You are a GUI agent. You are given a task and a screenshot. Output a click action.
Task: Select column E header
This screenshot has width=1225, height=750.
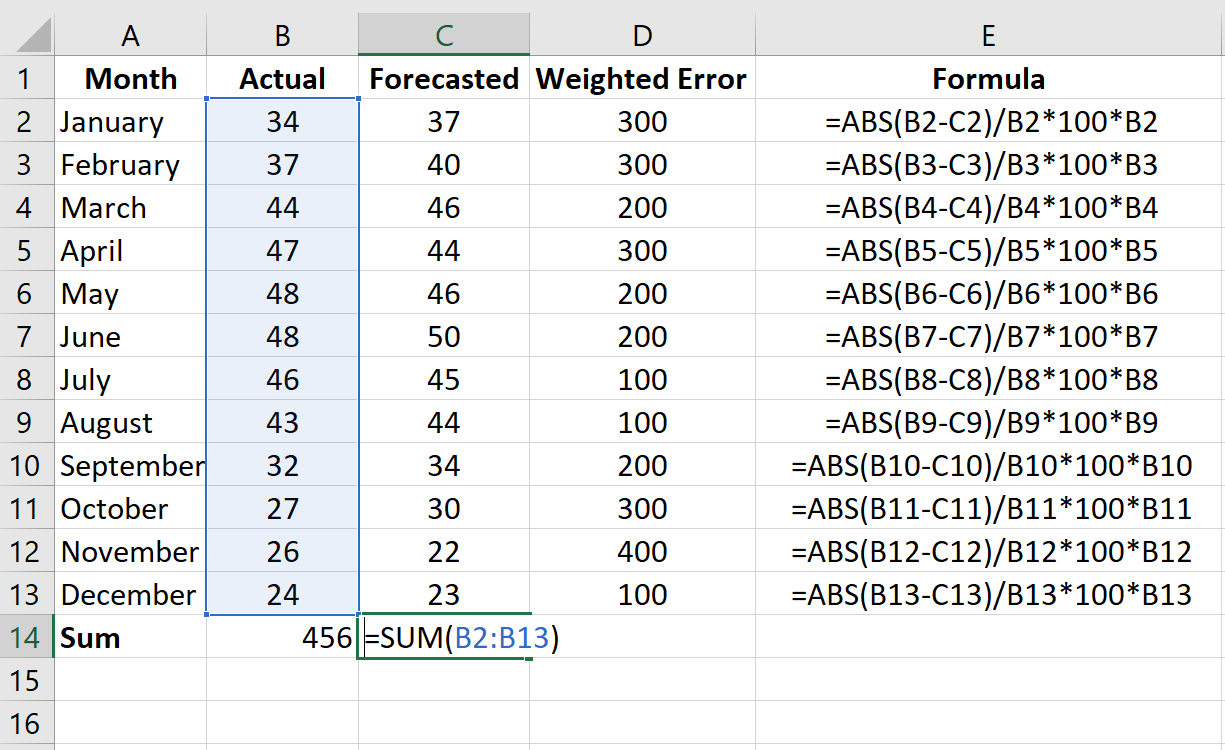coord(988,33)
